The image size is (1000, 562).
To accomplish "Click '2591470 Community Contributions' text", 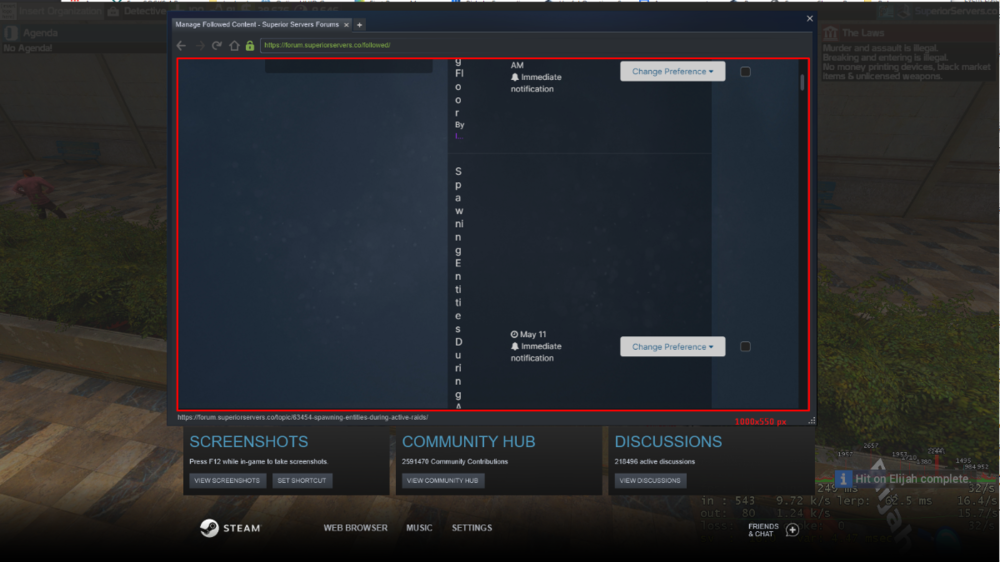I will pos(455,461).
